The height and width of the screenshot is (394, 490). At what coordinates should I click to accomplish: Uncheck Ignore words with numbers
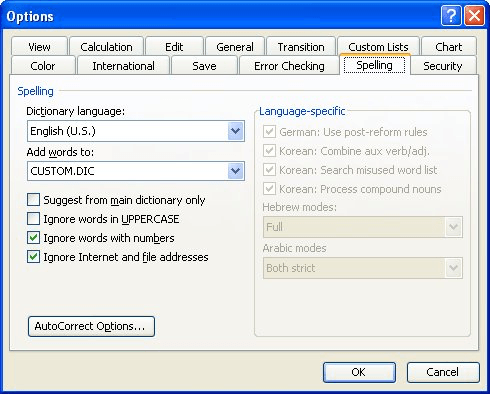[x=33, y=238]
